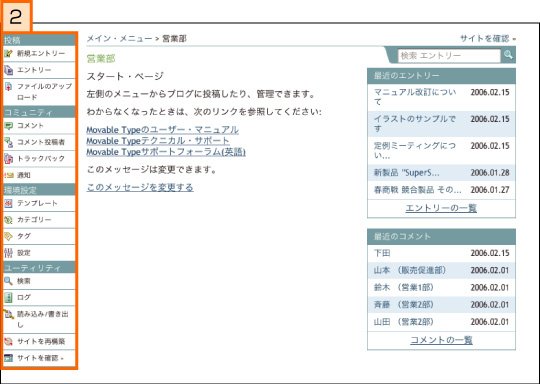The width and height of the screenshot is (540, 384).
Task: Click the 営業部 blog title heading
Action: (101, 59)
